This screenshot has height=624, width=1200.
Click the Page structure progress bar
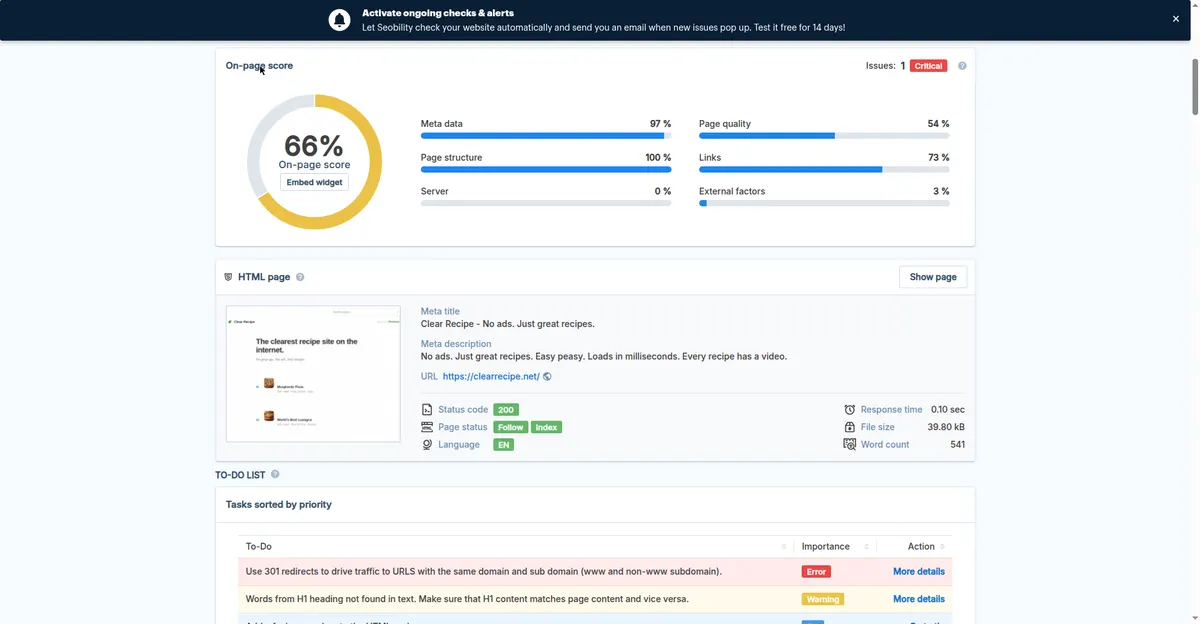click(x=545, y=170)
